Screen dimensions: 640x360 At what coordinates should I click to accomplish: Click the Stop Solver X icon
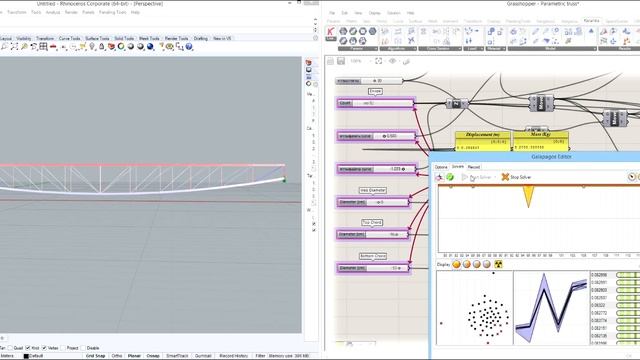[x=505, y=177]
